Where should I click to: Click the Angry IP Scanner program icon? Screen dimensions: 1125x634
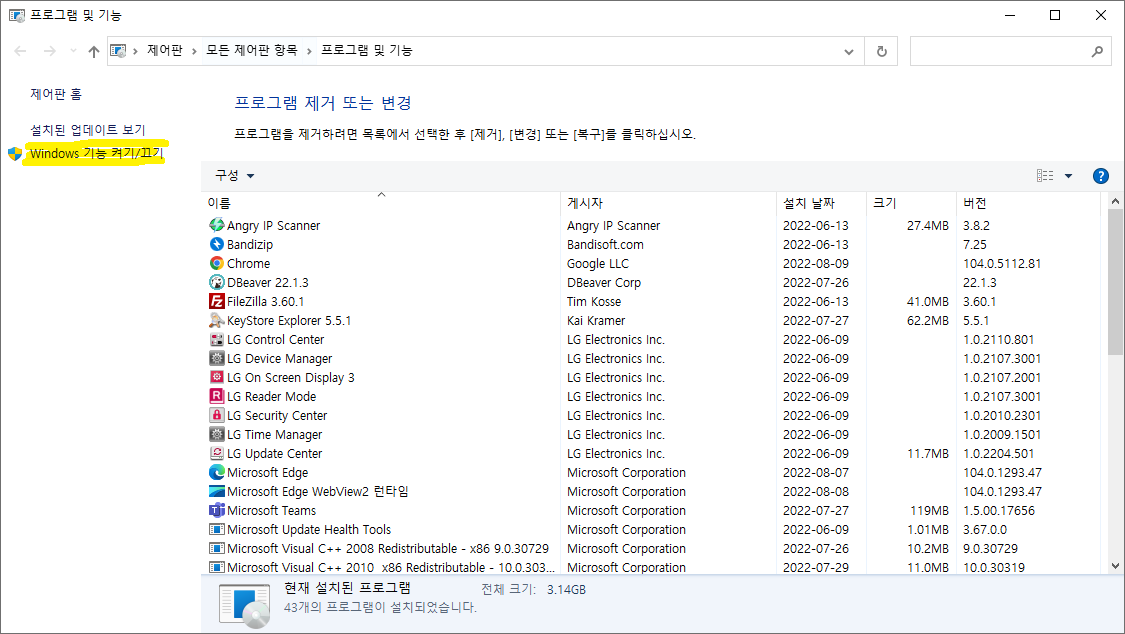217,225
